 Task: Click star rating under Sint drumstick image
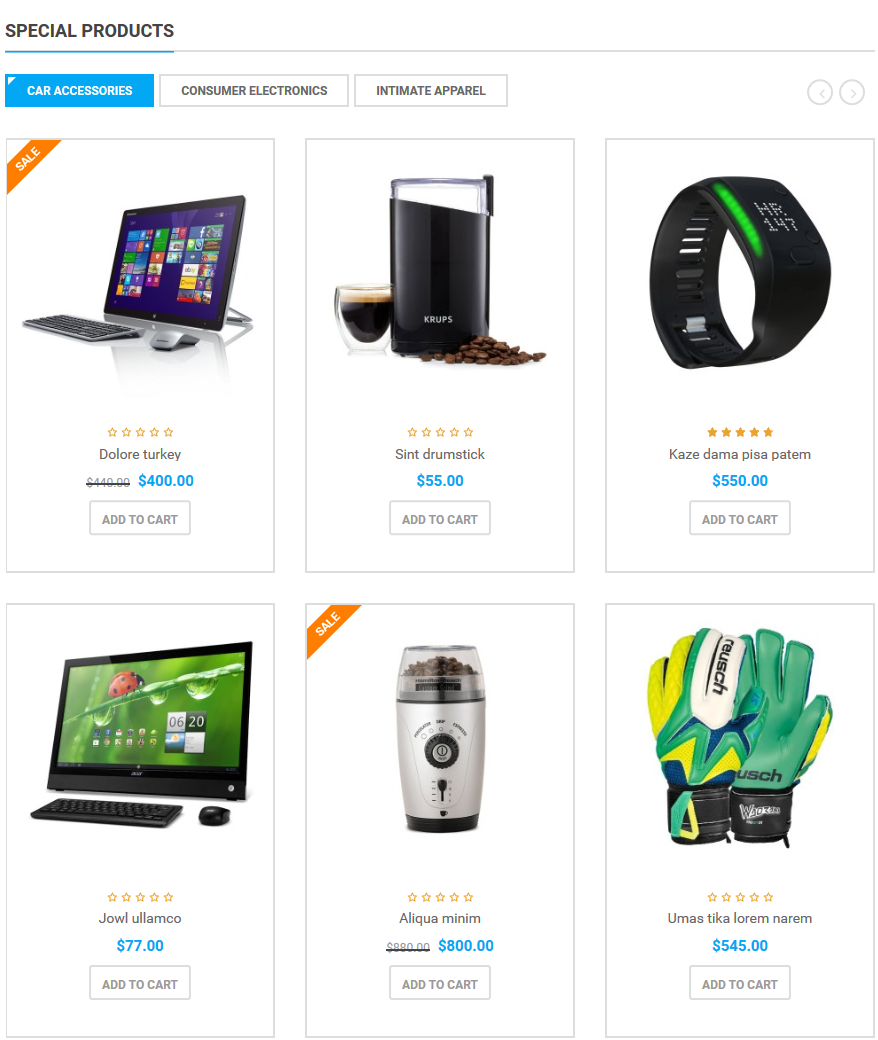pos(440,432)
